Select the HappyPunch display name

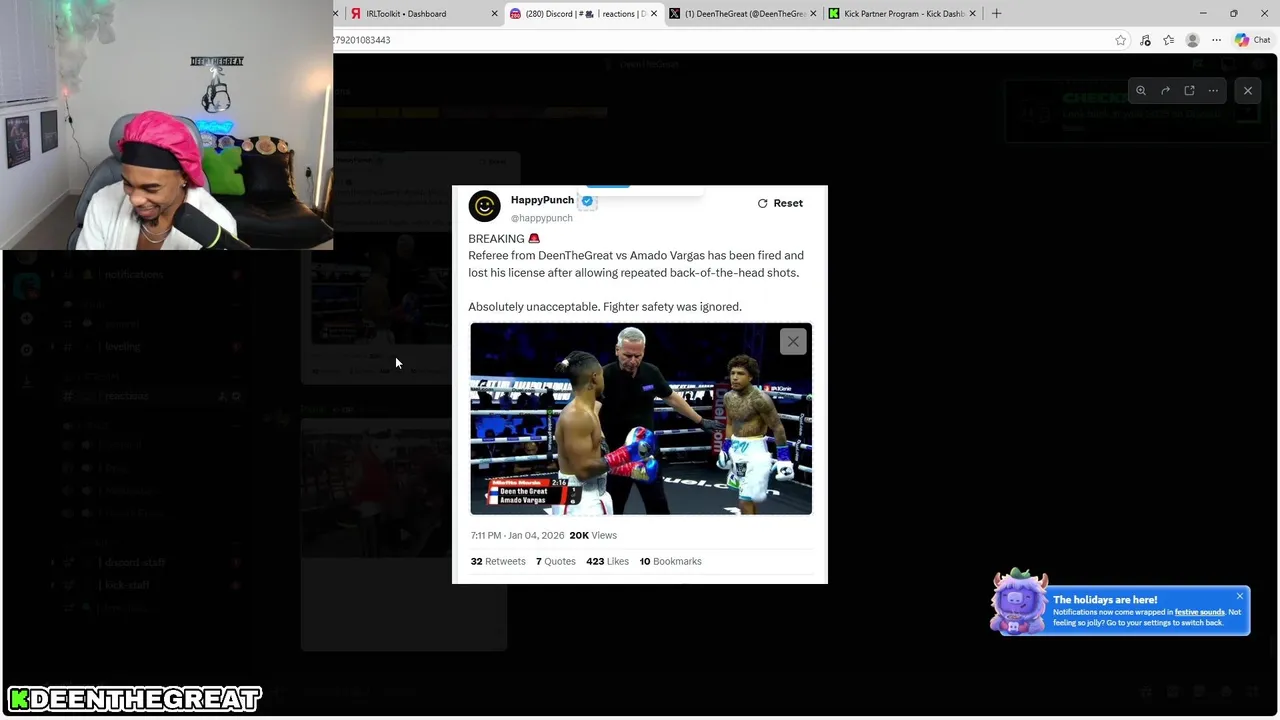point(542,200)
